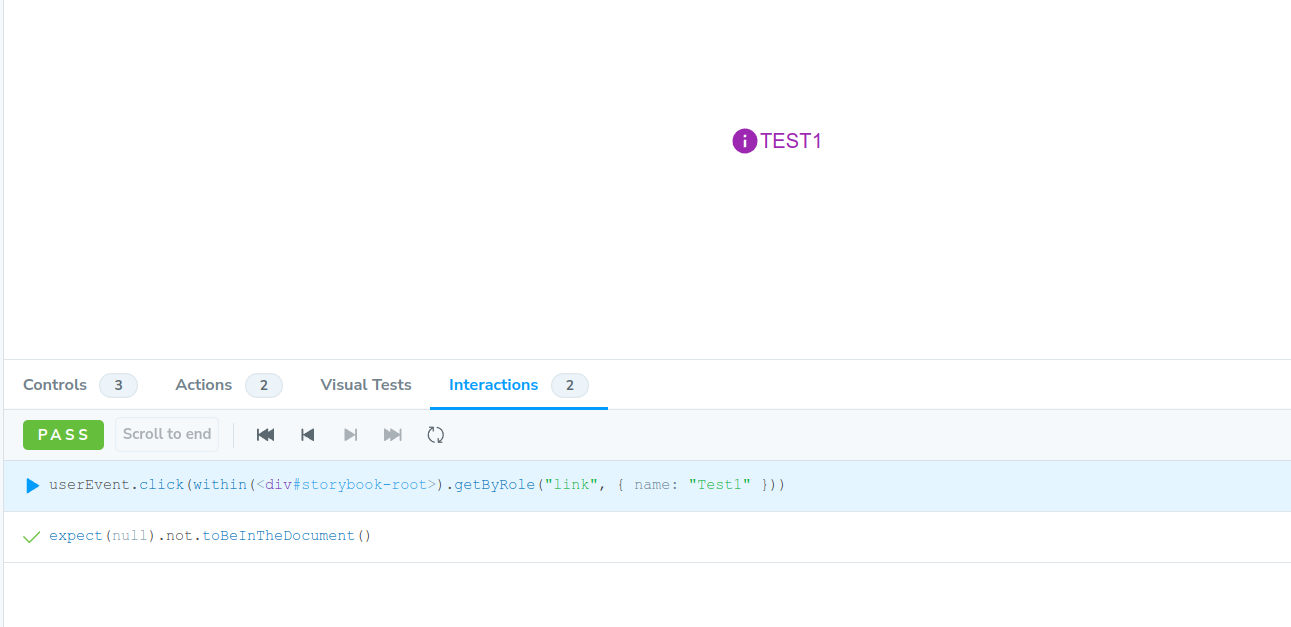This screenshot has height=627, width=1291.
Task: Select the expect(null).not.toBeInTheDocument() step
Action: point(647,537)
